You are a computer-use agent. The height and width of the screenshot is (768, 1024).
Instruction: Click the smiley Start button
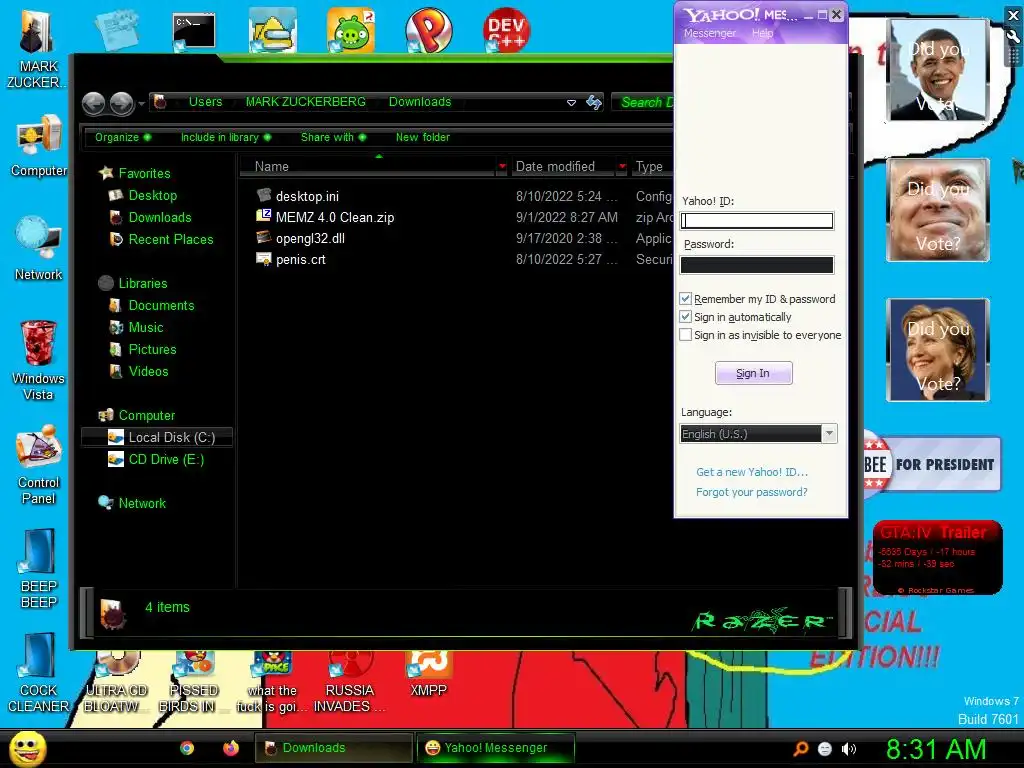pos(27,748)
